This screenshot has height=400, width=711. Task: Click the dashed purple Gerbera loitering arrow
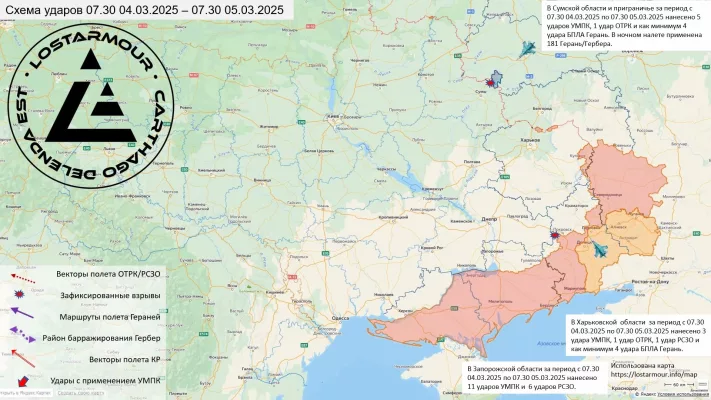pos(22,338)
